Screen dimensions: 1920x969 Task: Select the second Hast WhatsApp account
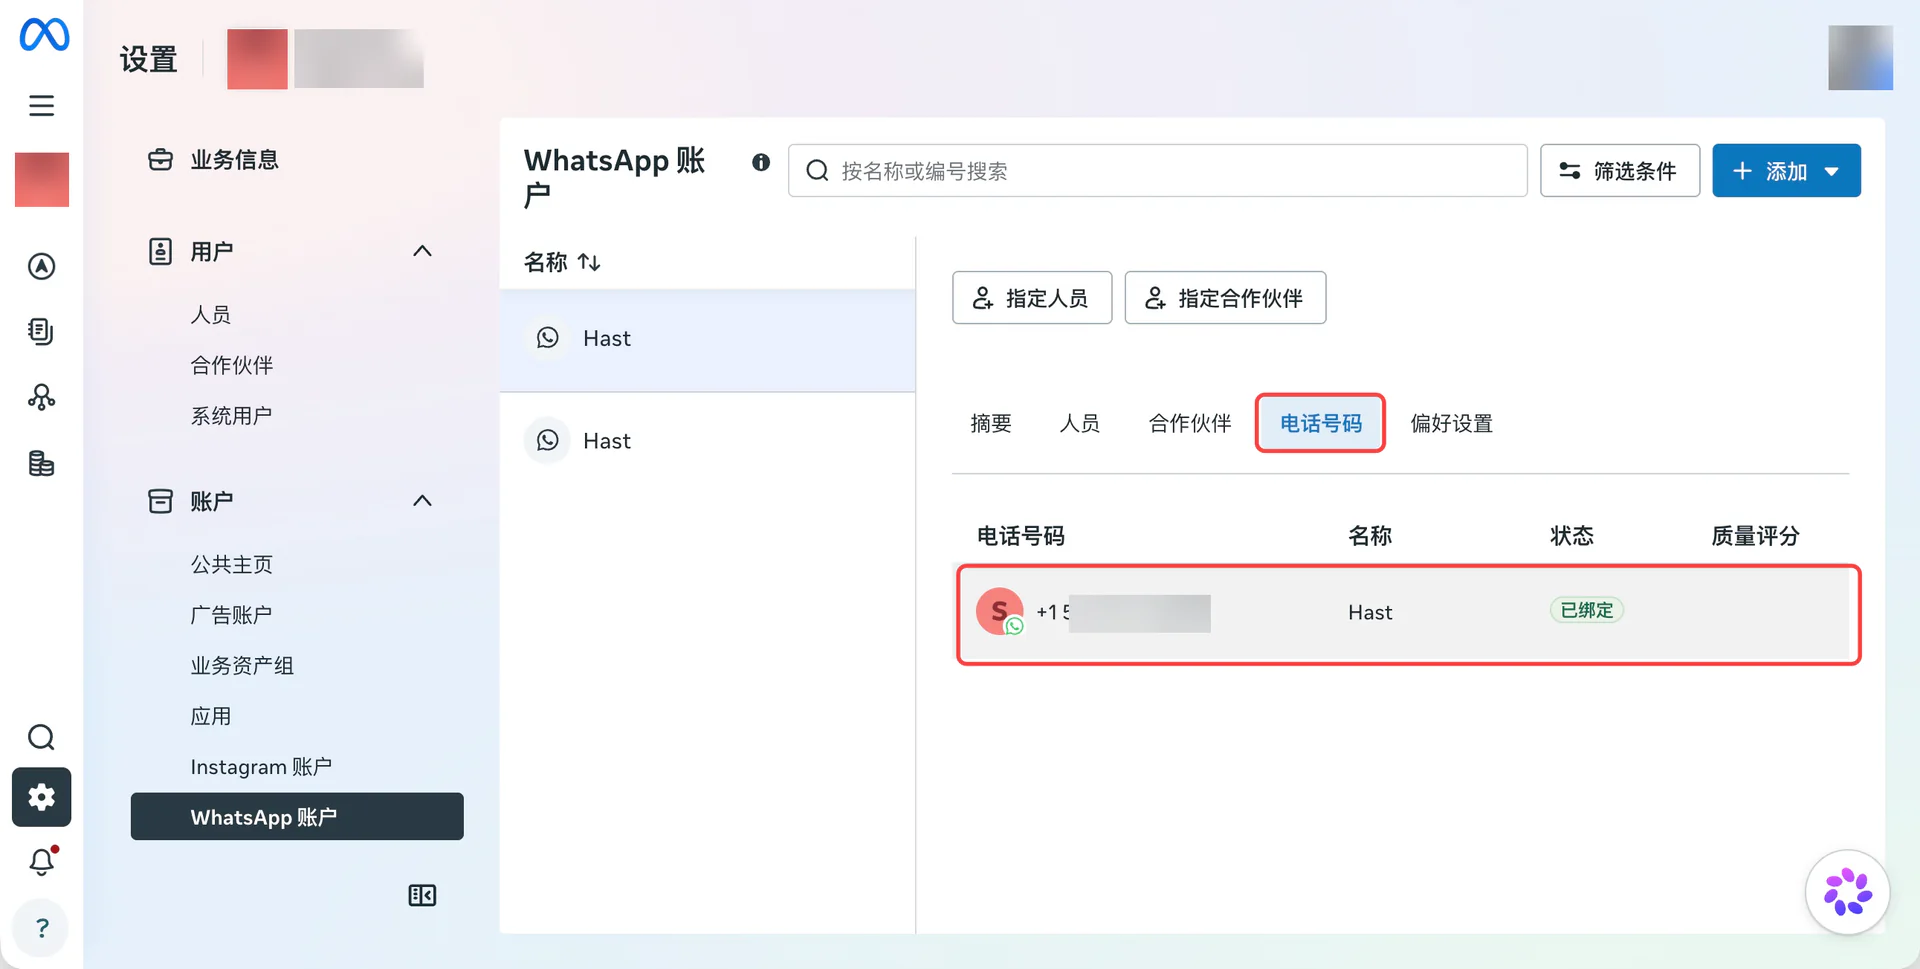coord(707,441)
